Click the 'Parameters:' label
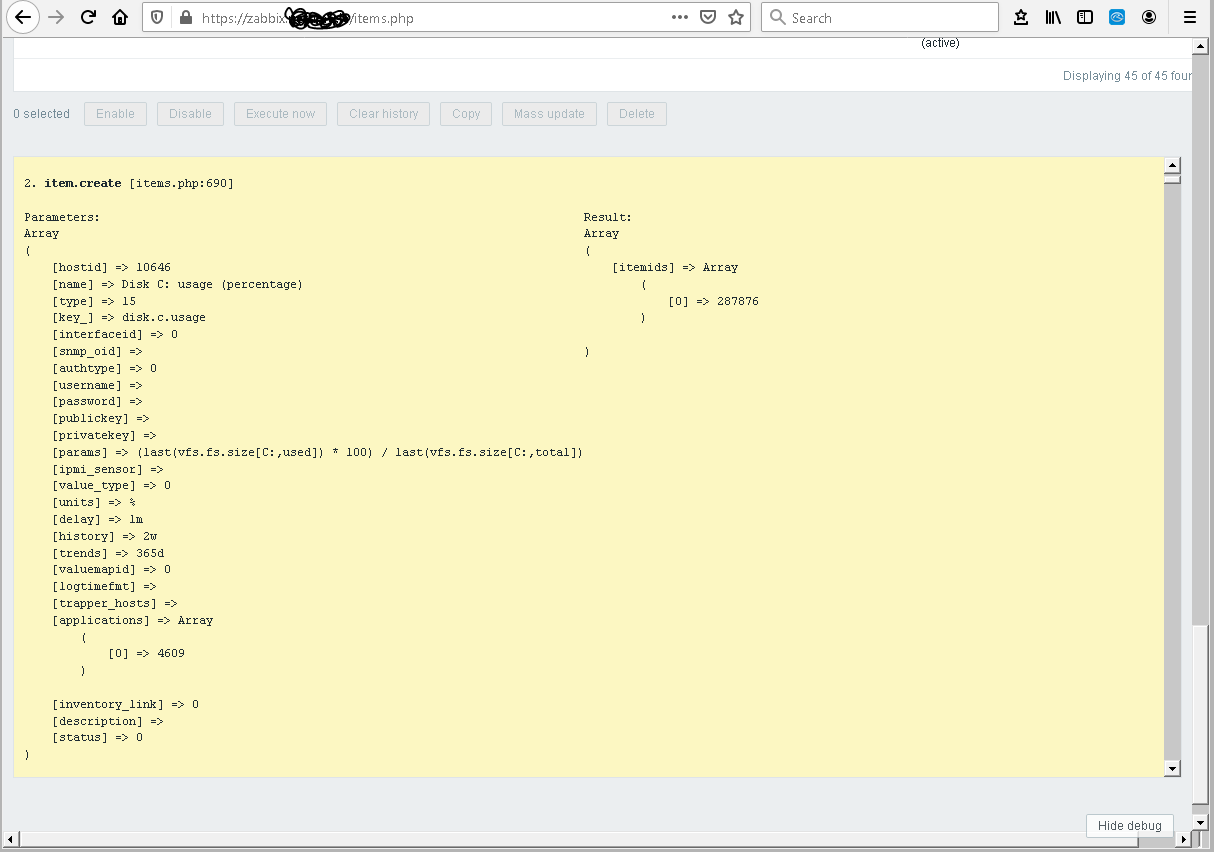 tap(62, 217)
